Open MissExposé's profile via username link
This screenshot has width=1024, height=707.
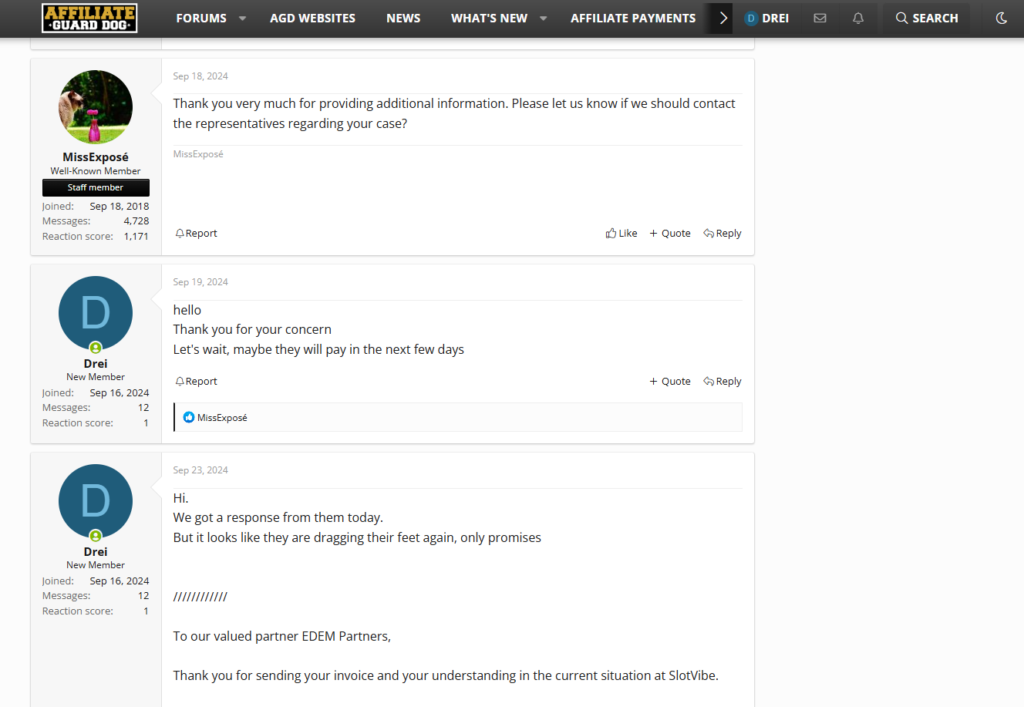click(x=95, y=157)
